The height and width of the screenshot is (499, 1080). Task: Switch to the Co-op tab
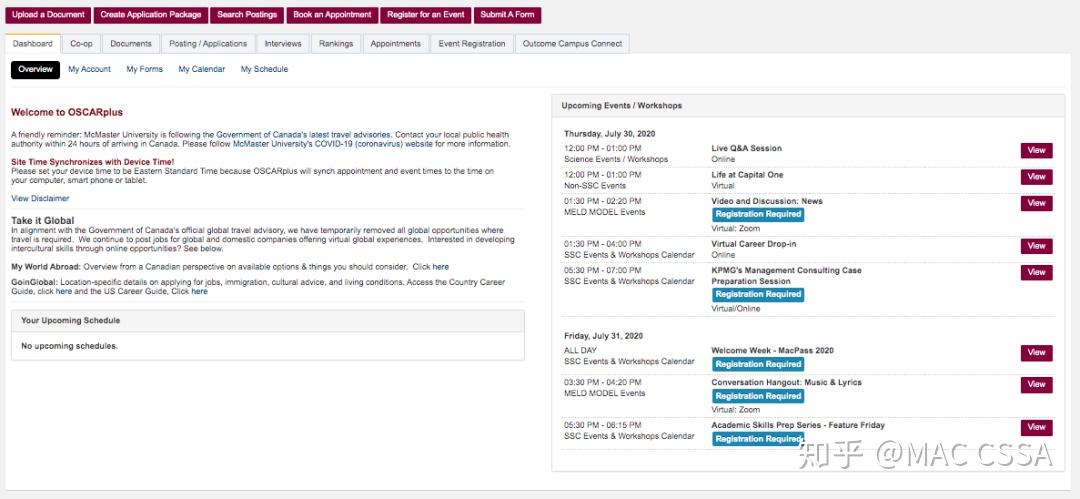coord(81,44)
